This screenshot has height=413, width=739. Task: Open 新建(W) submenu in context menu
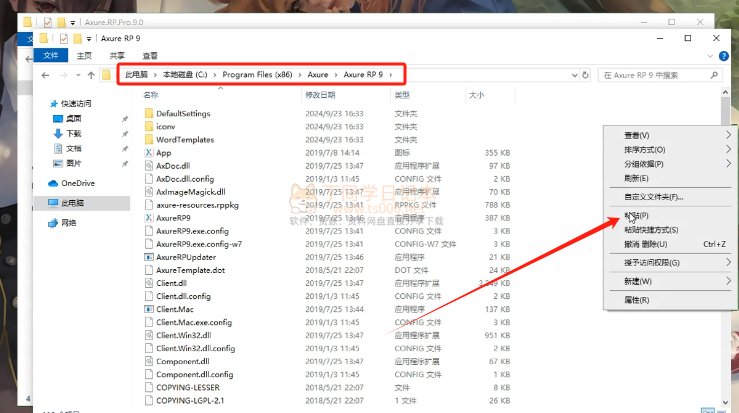[671, 281]
